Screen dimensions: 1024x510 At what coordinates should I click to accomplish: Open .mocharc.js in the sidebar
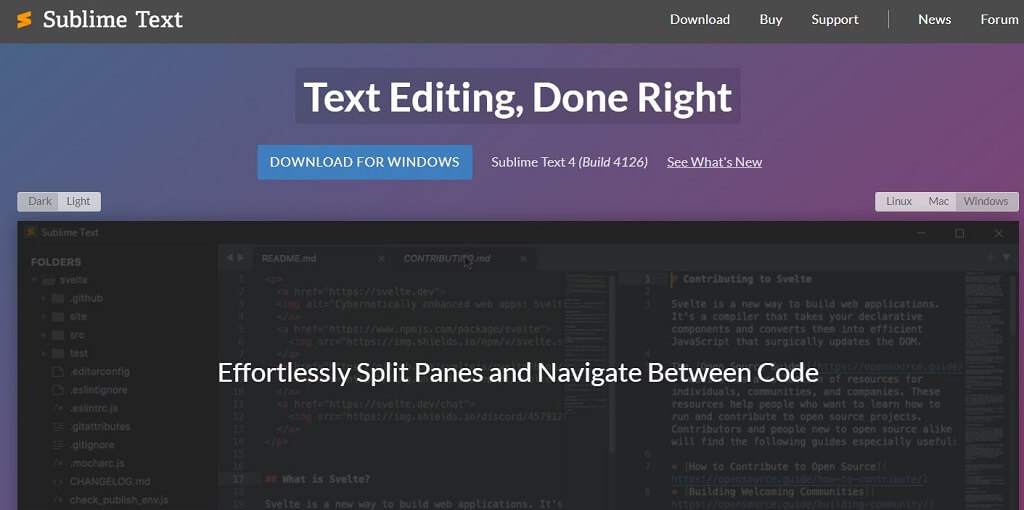(x=97, y=463)
